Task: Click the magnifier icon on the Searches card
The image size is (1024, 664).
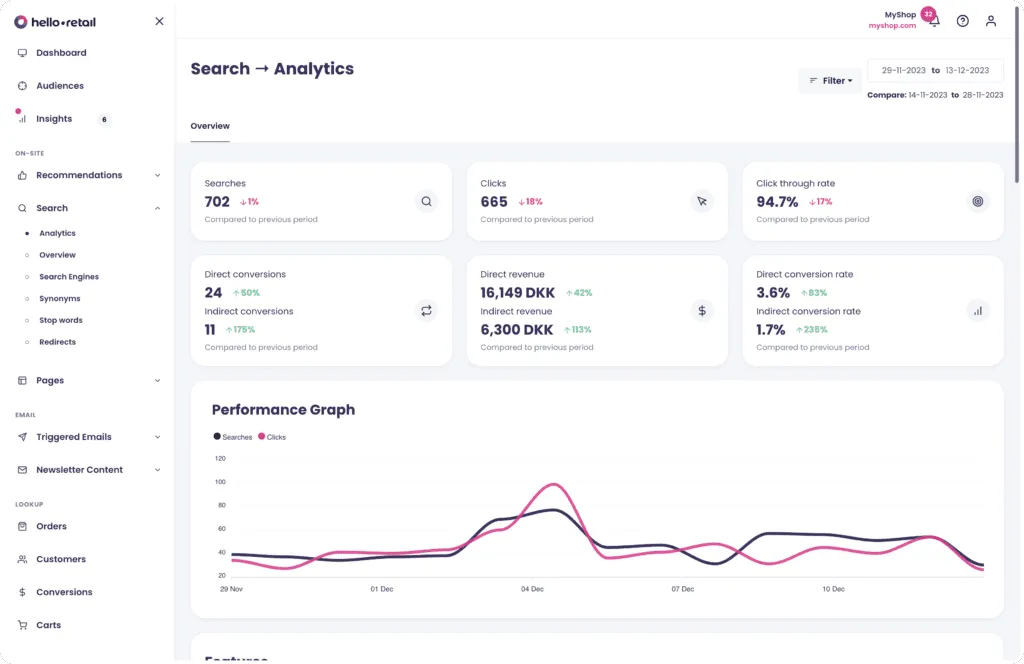Action: click(427, 201)
